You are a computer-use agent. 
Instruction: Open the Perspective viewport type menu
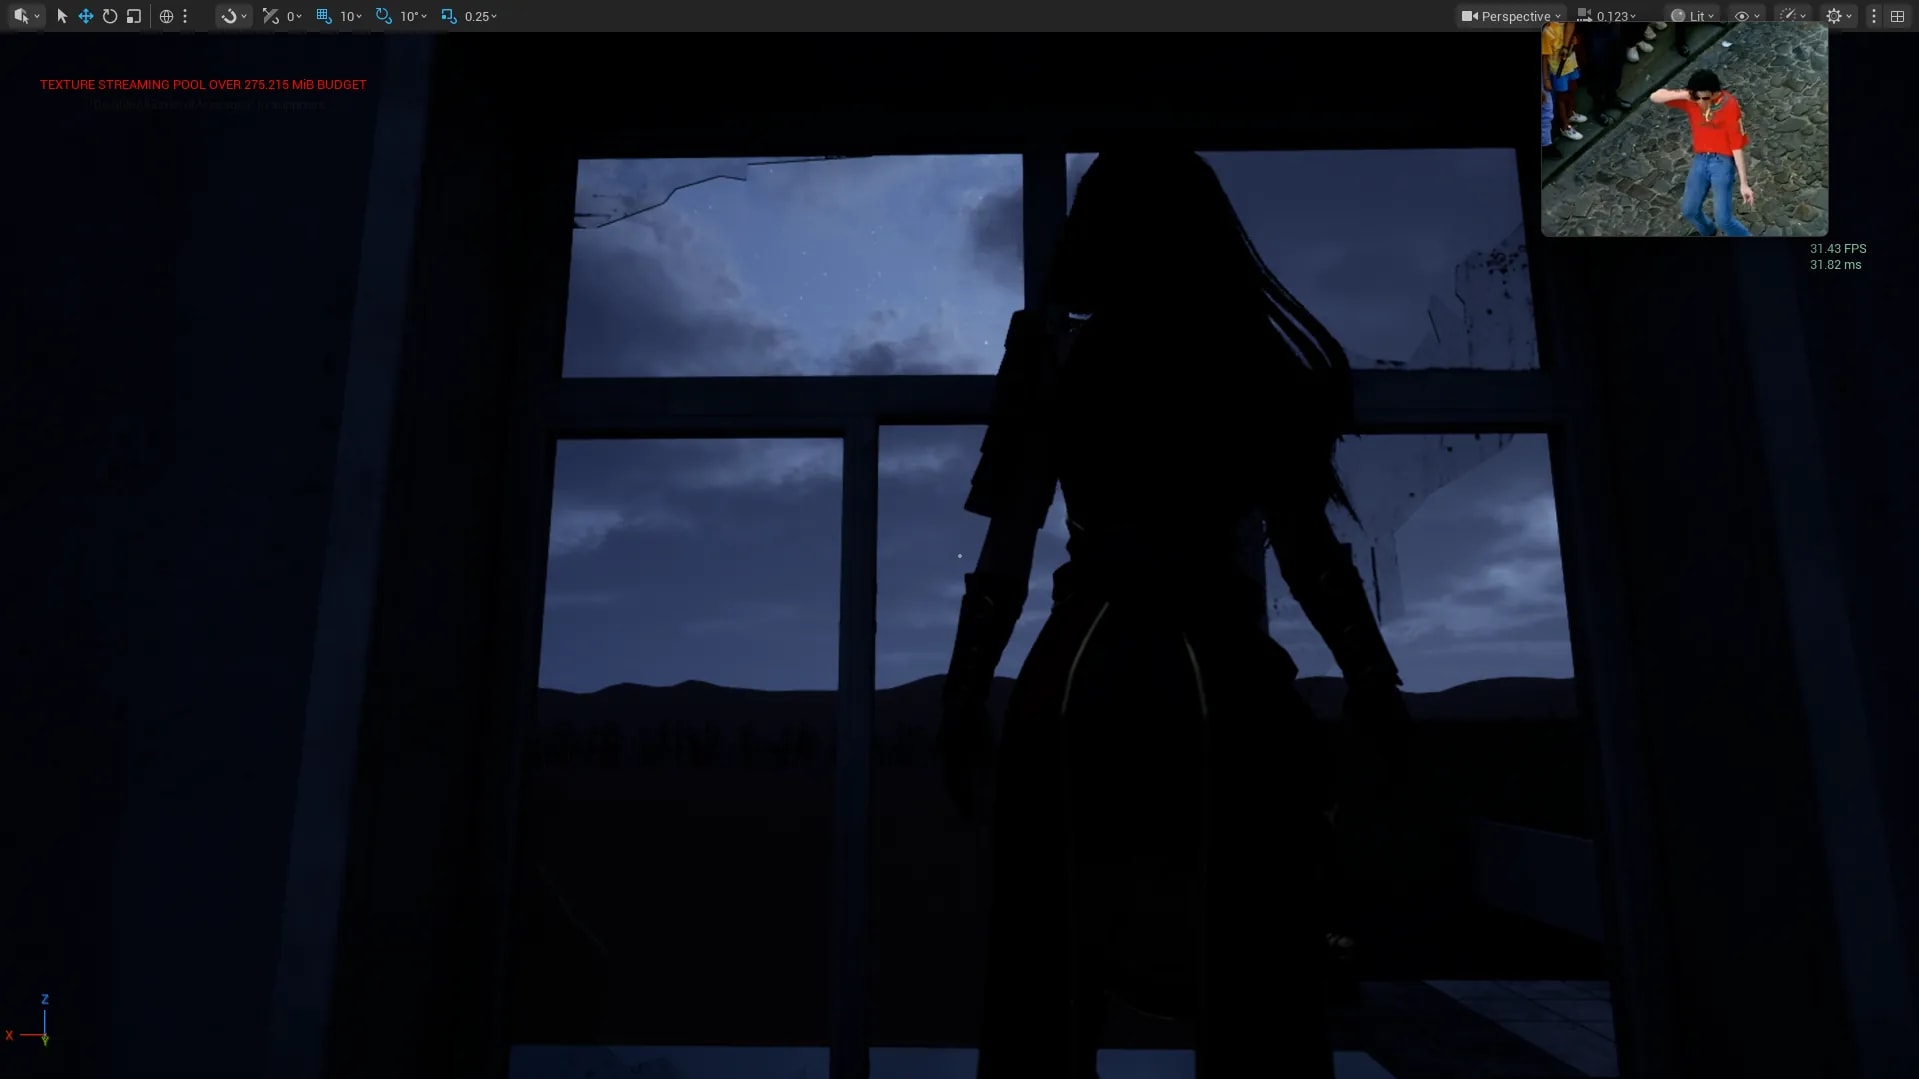1511,16
